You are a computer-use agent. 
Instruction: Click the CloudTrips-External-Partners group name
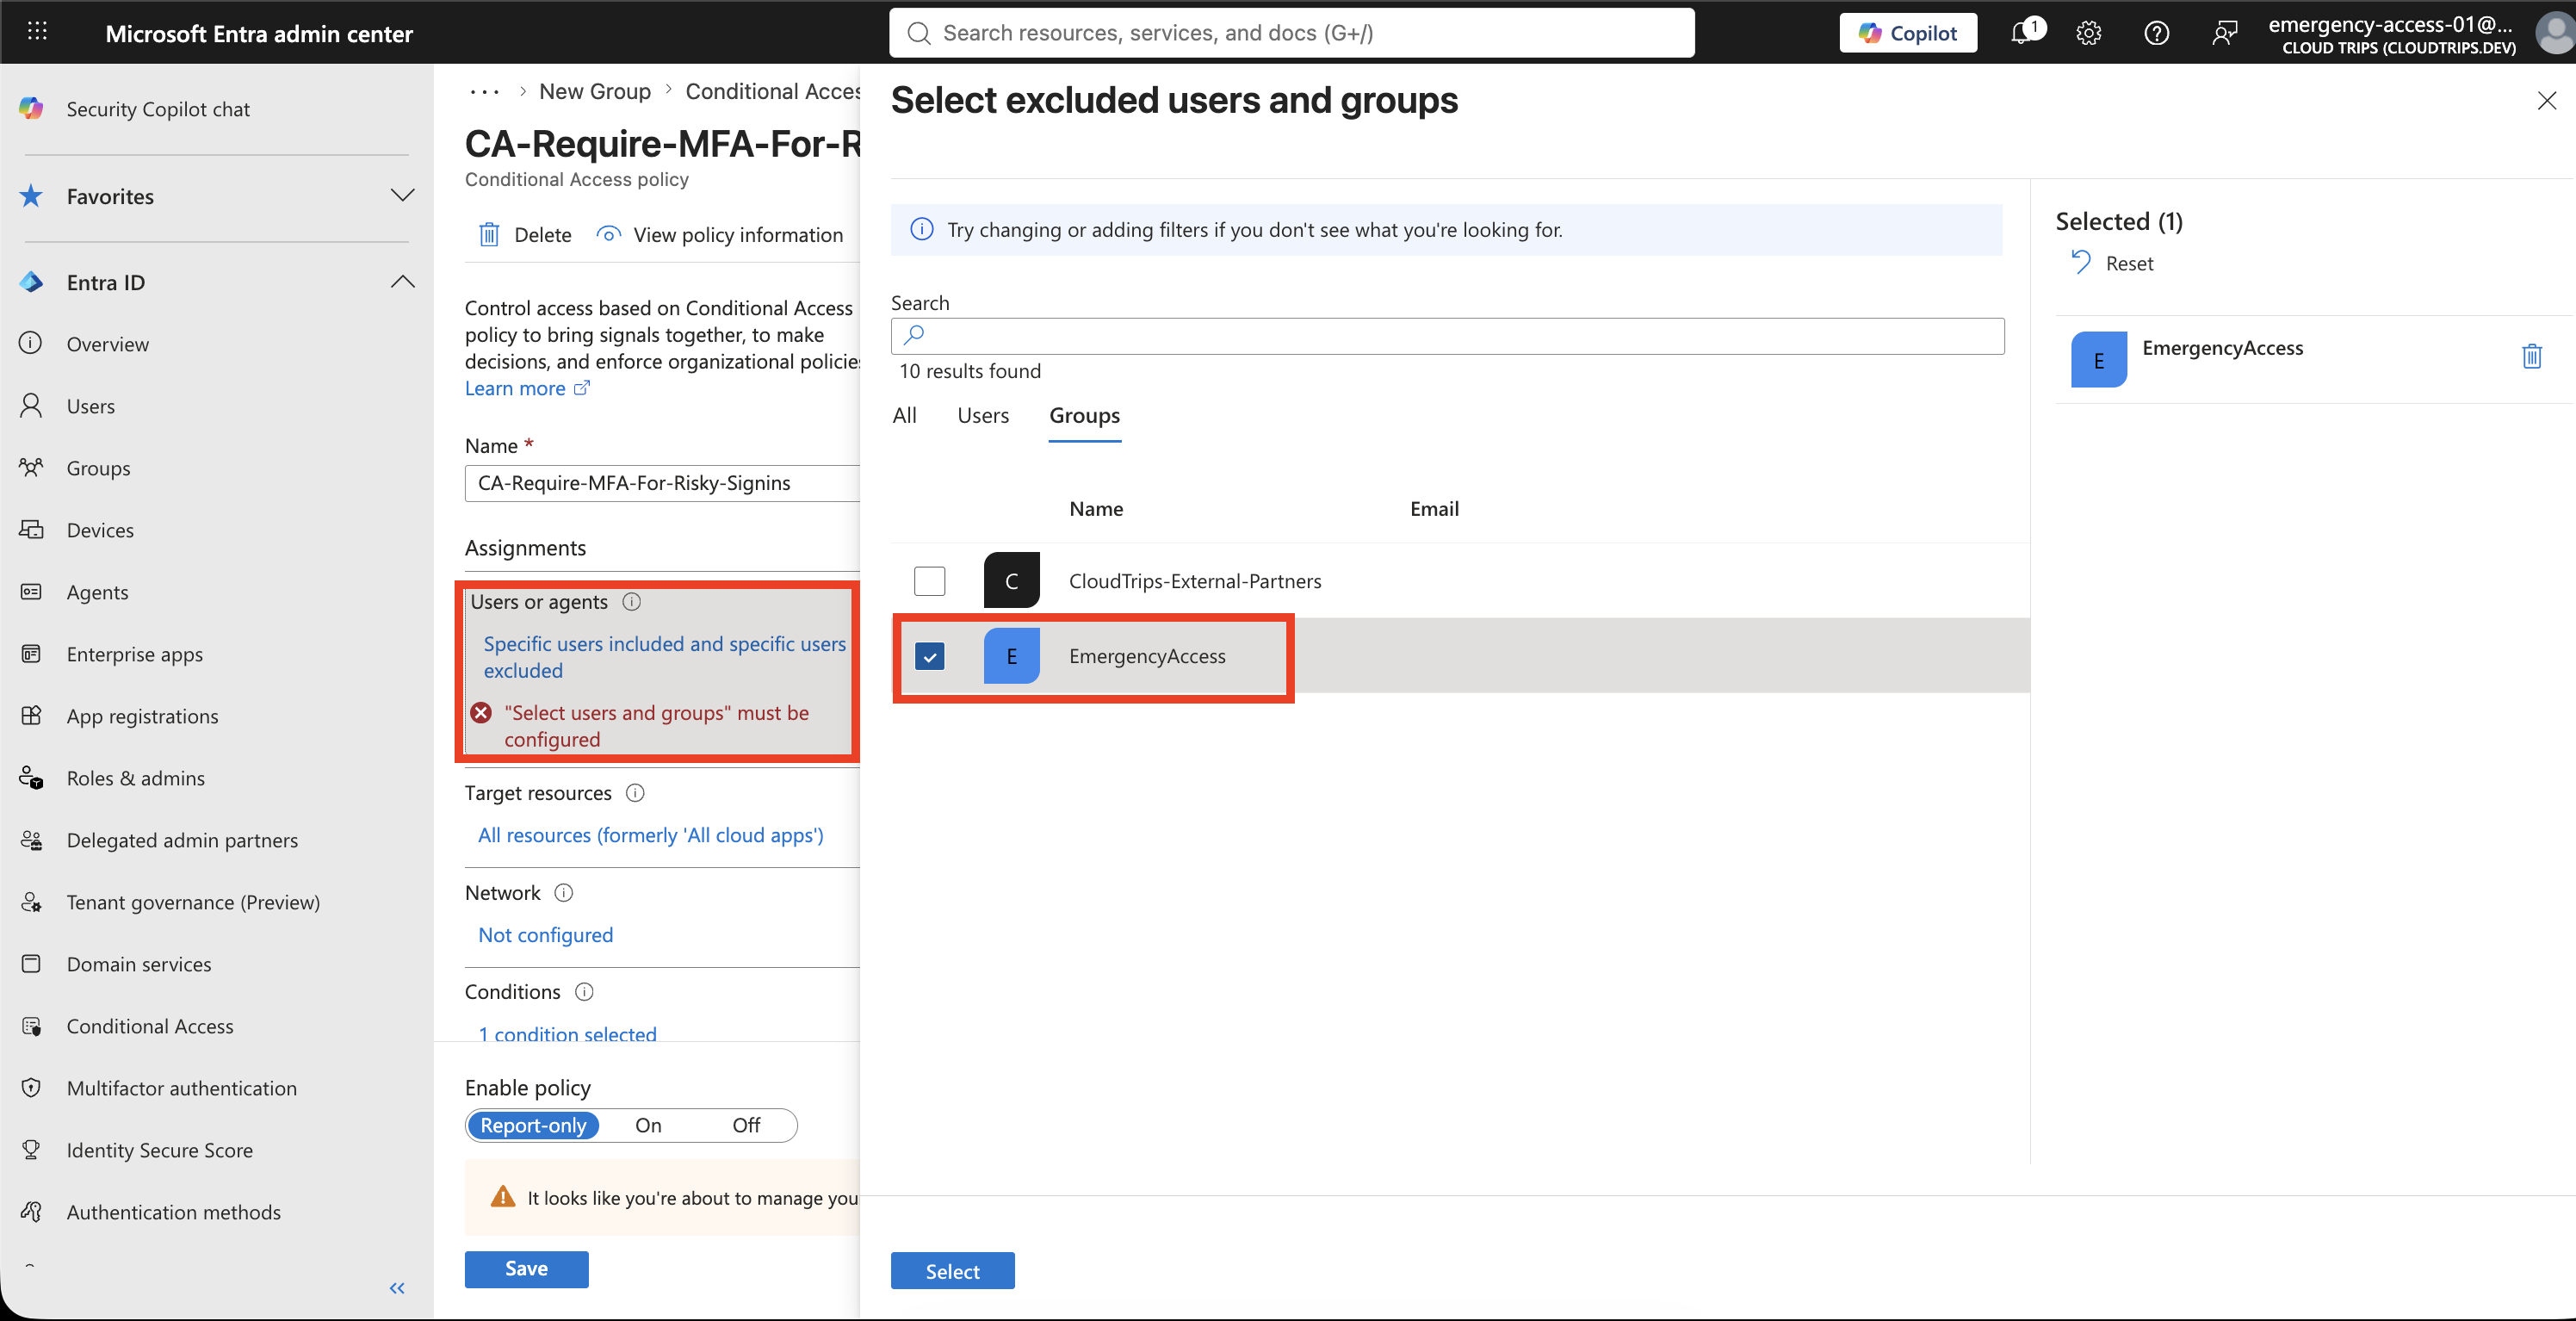pyautogui.click(x=1194, y=581)
